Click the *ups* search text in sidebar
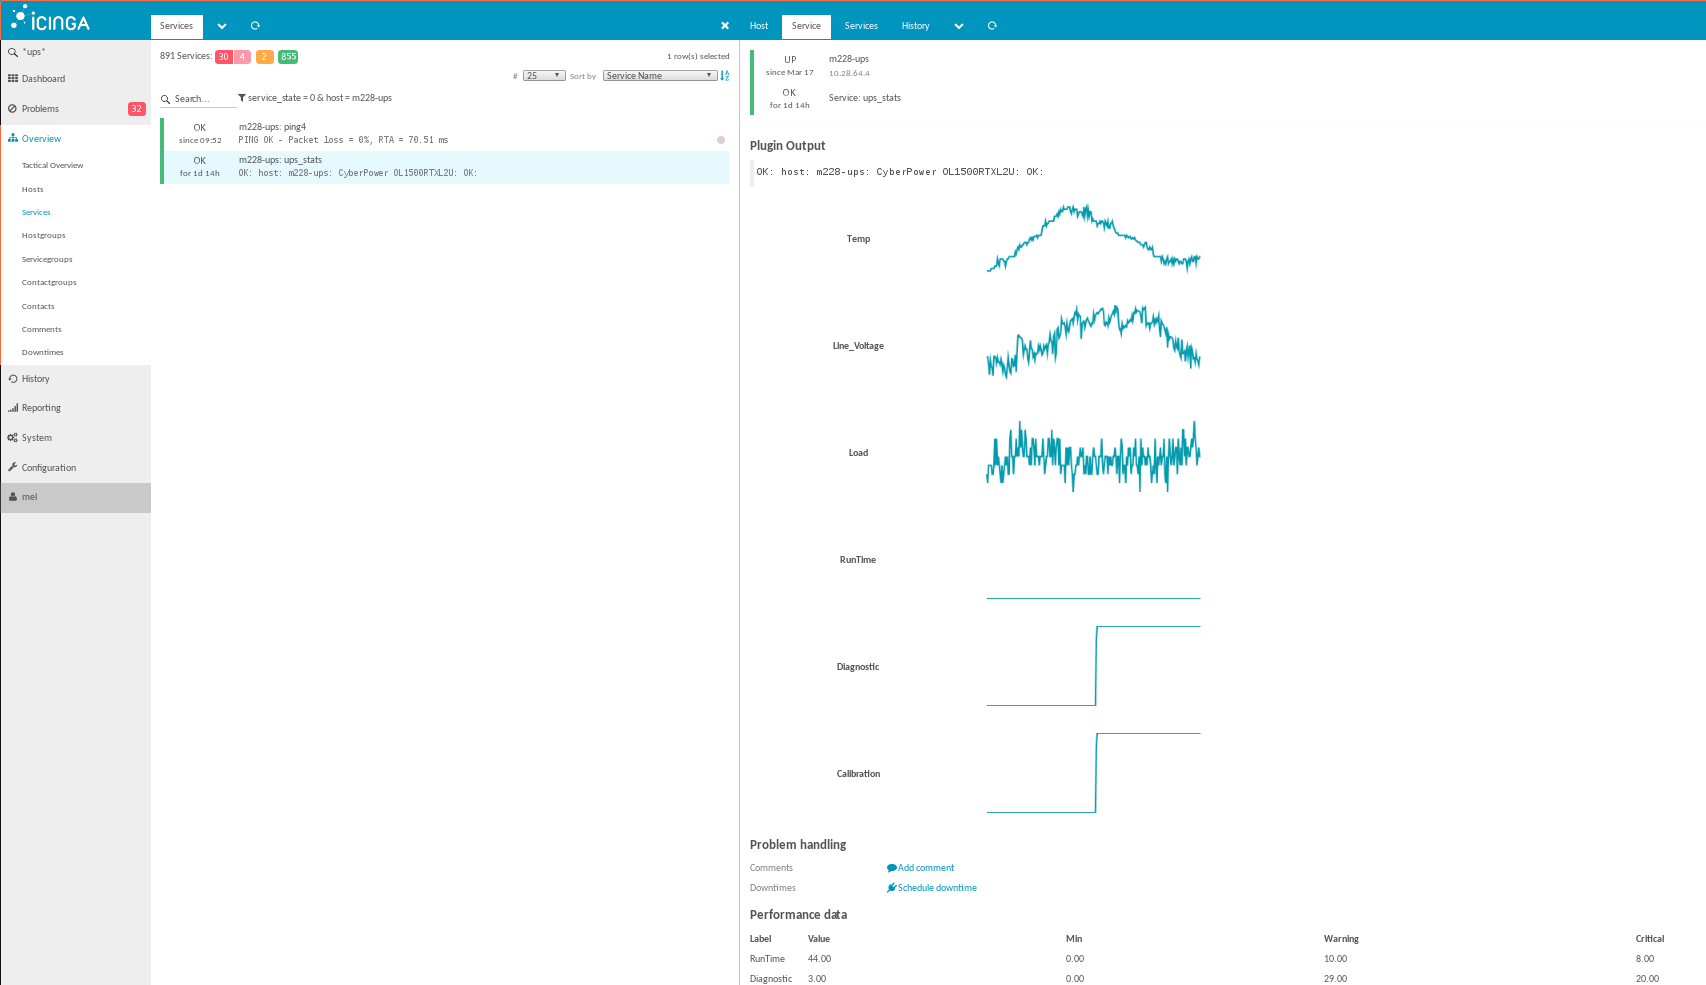The image size is (1706, 985). pos(35,52)
